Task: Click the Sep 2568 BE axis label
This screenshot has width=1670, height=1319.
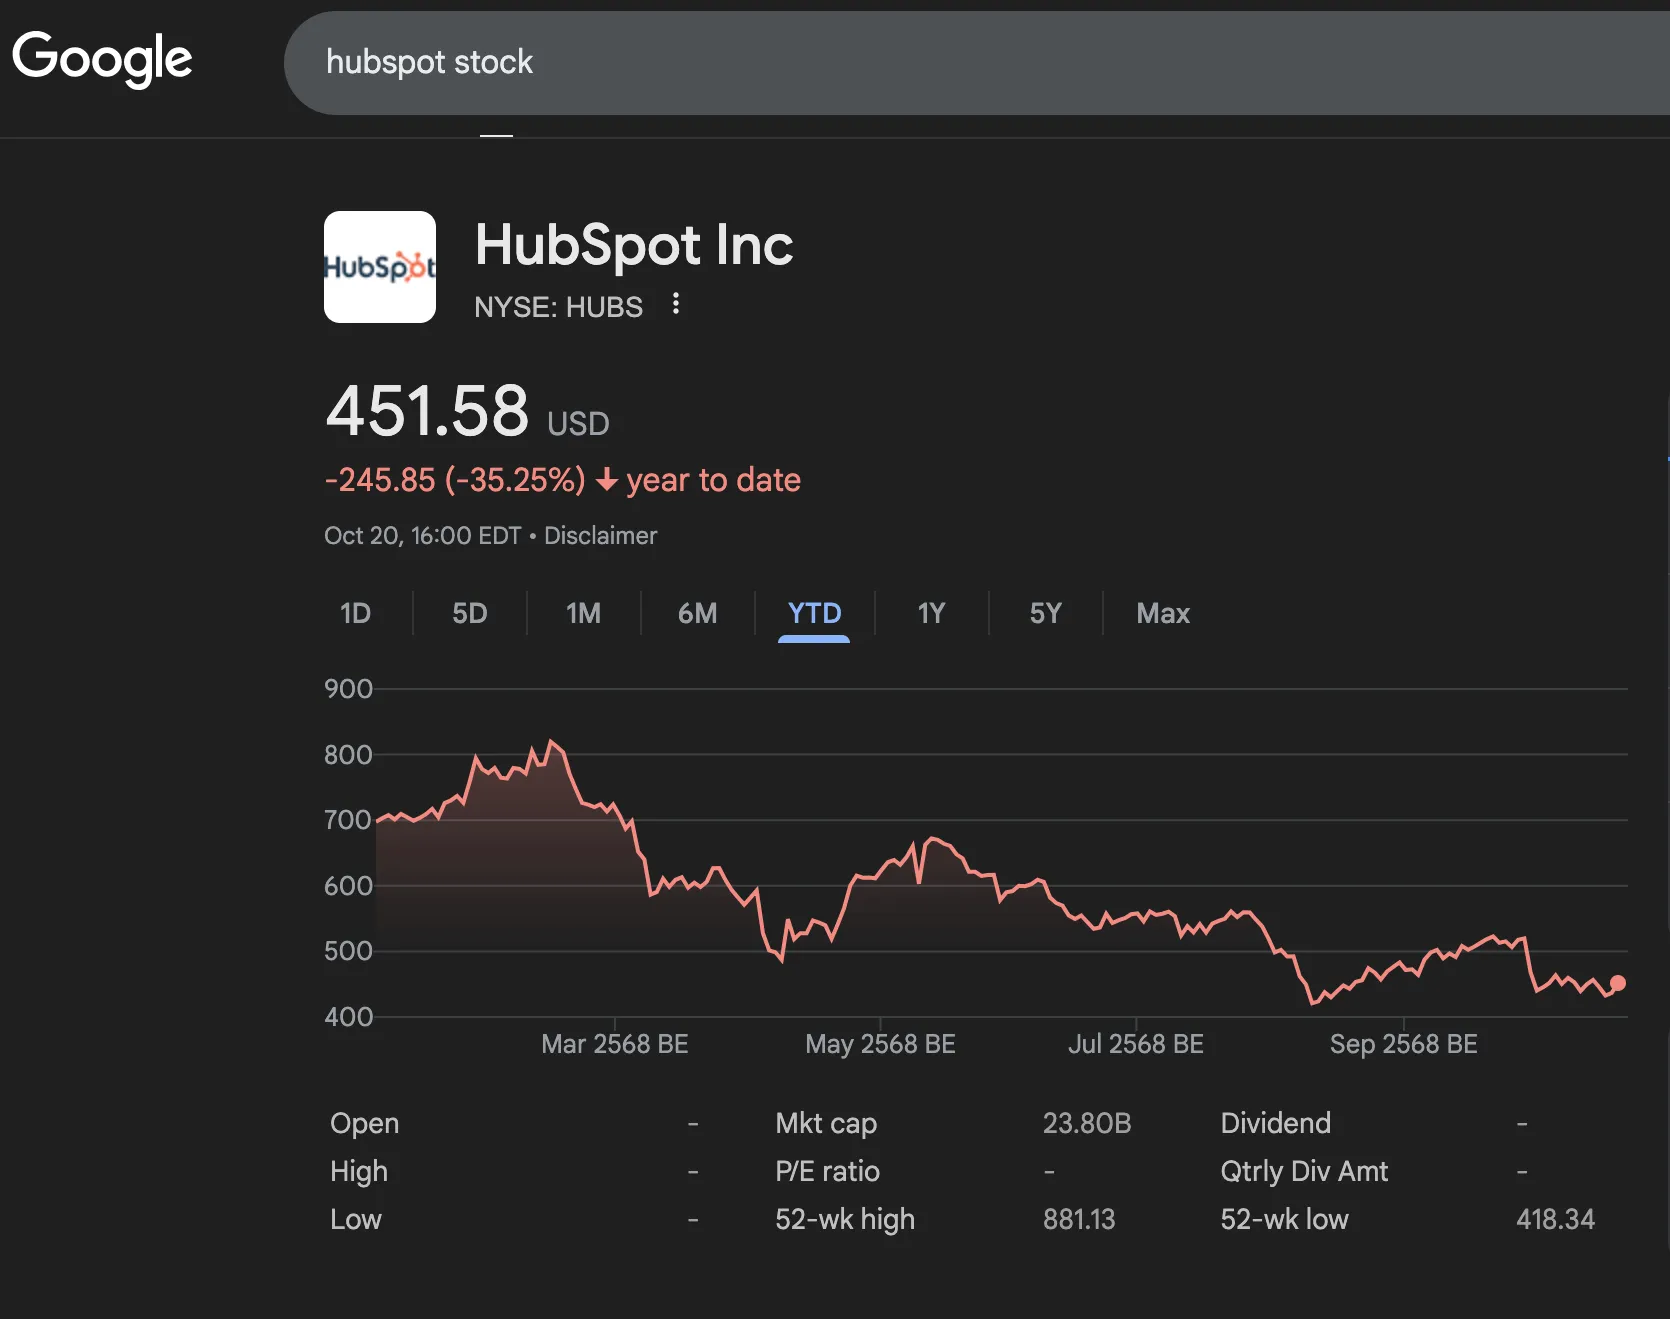Action: click(1403, 1044)
